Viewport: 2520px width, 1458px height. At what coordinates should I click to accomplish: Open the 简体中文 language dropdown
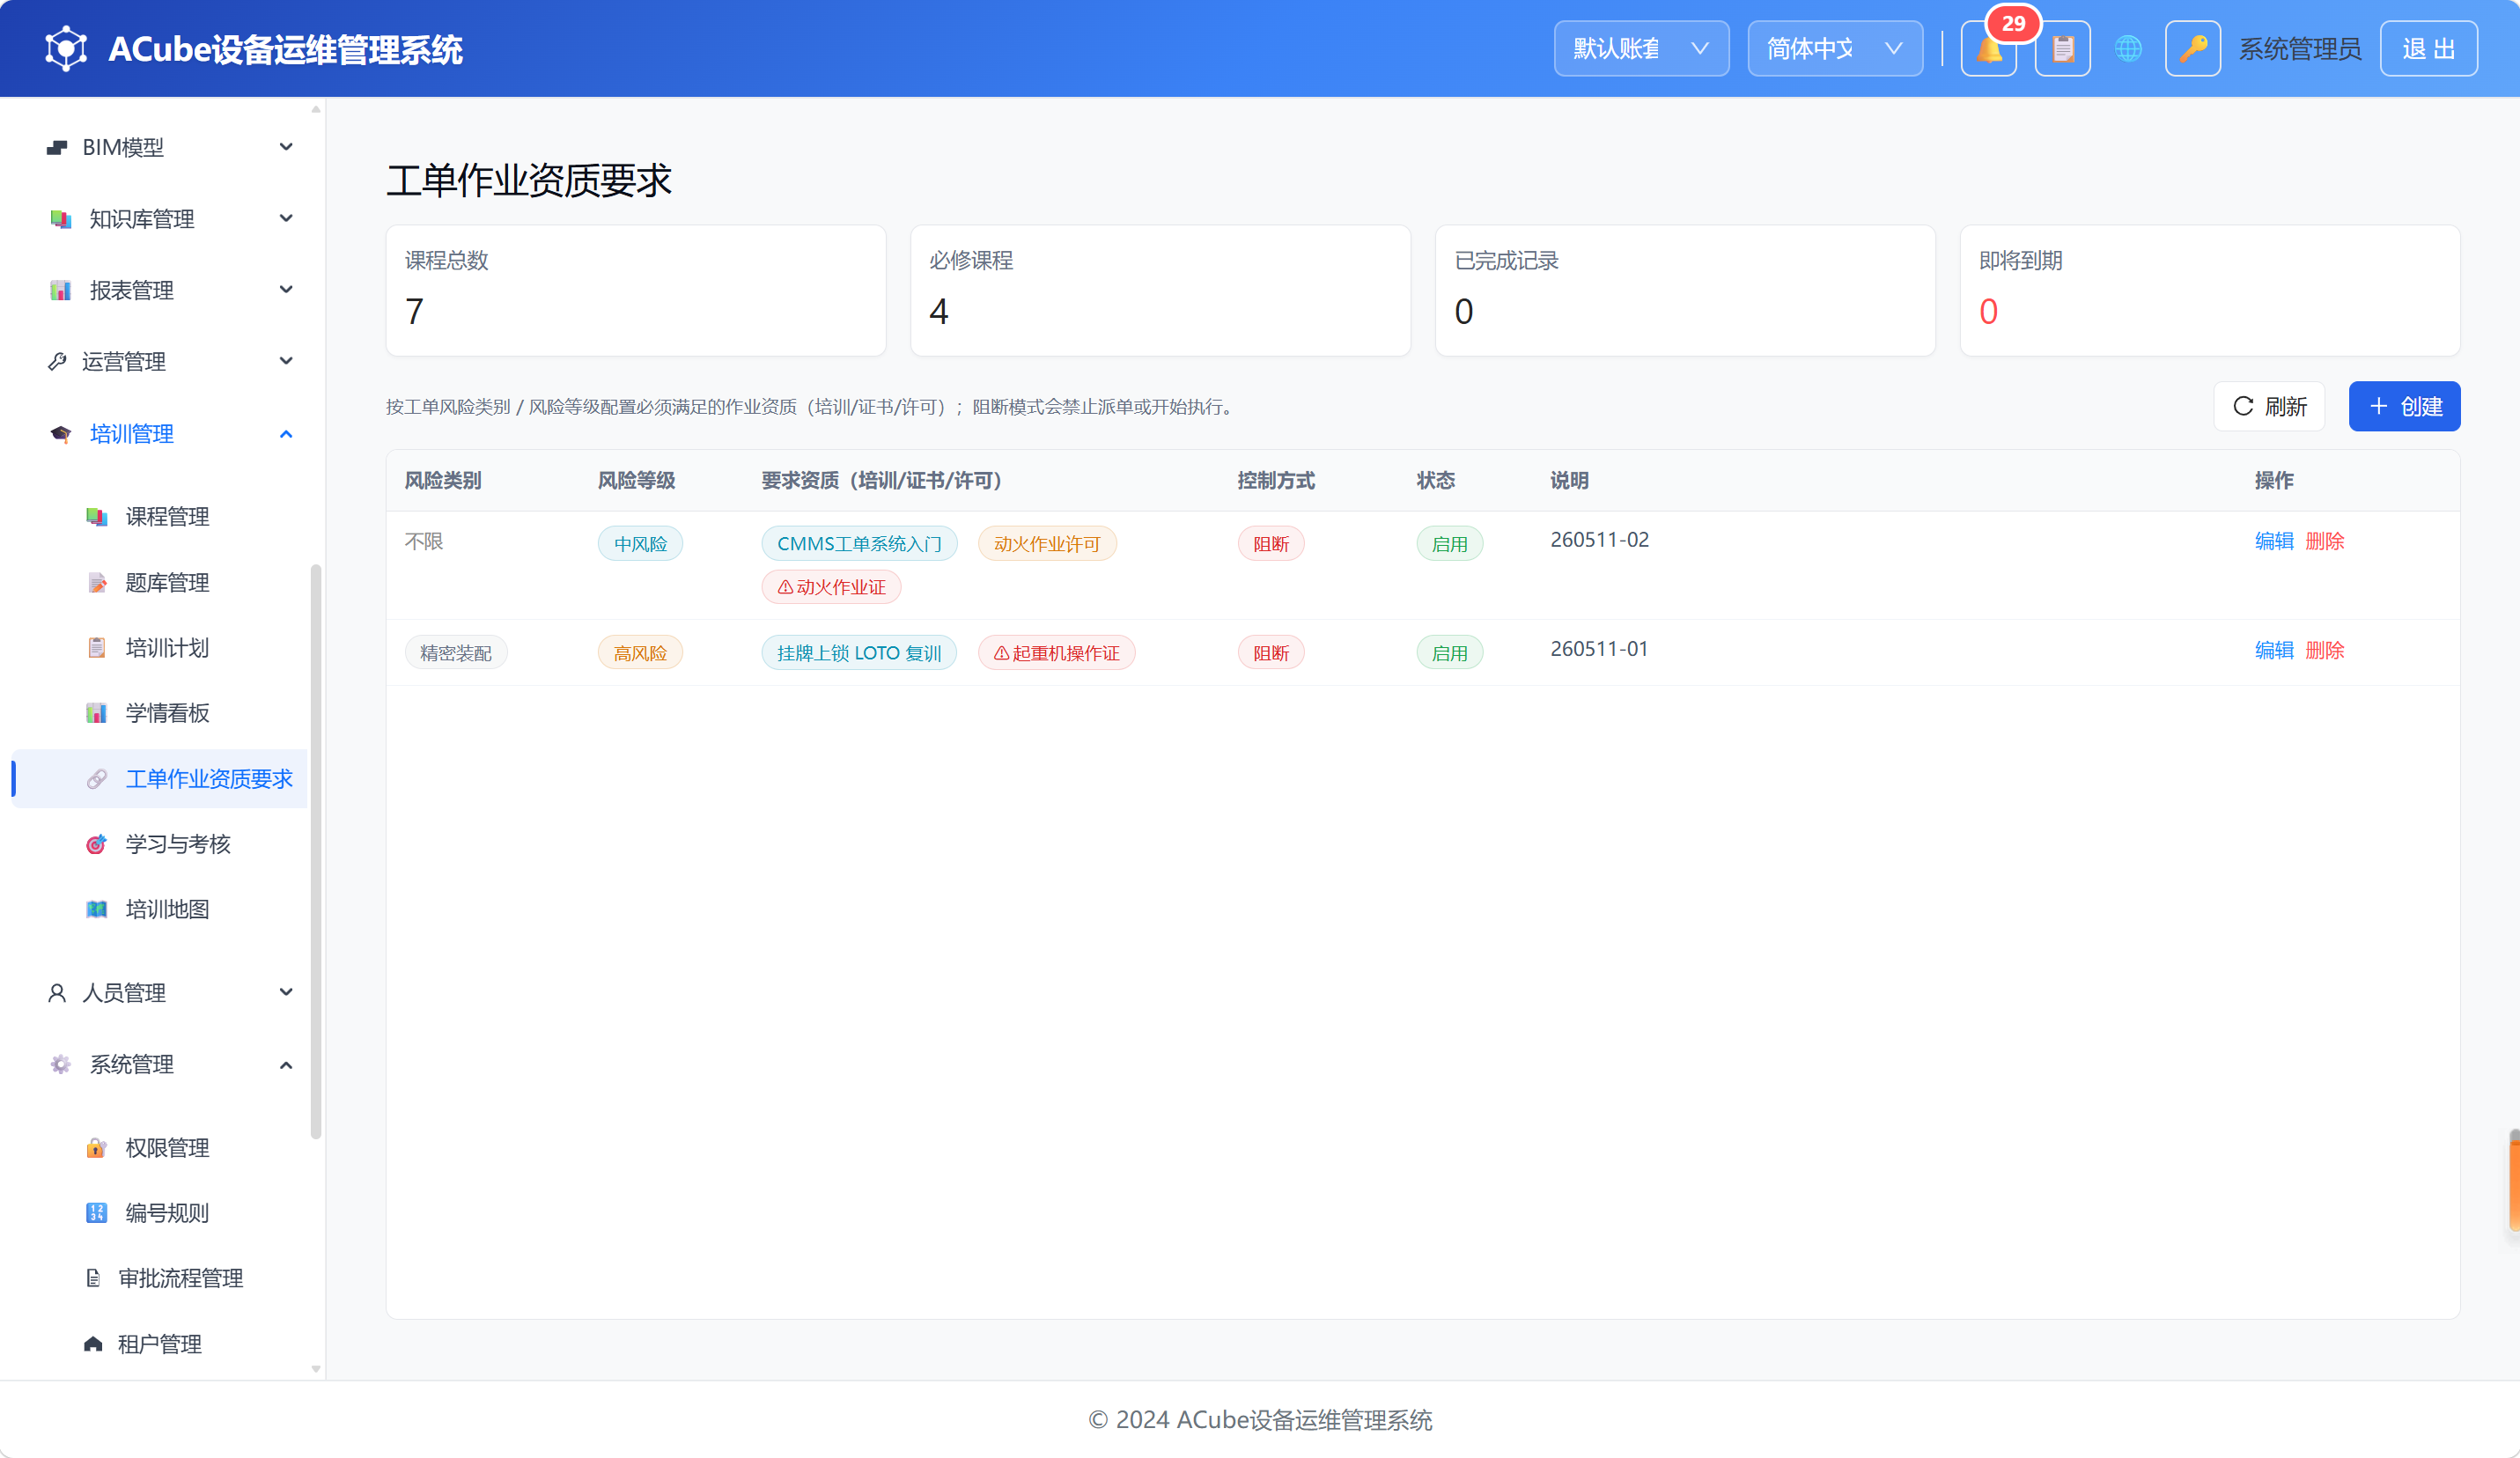click(1834, 48)
